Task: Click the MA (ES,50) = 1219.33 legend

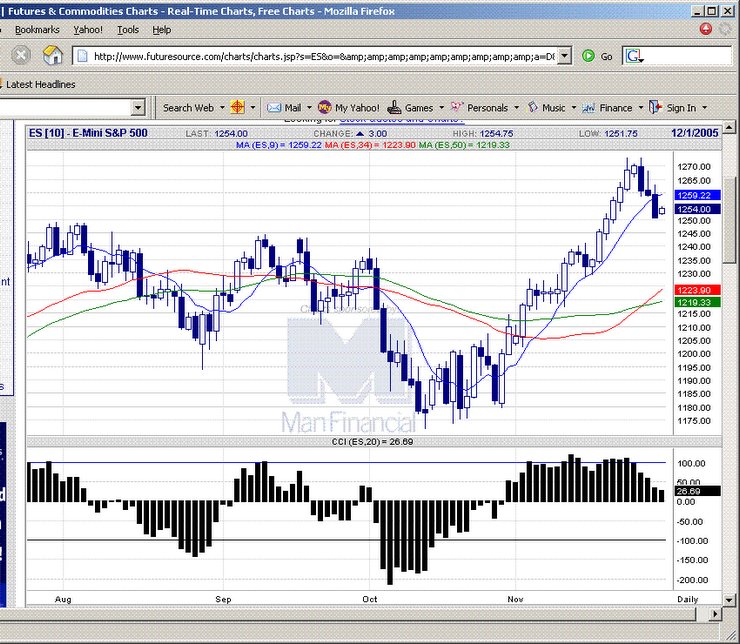Action: pyautogui.click(x=464, y=145)
